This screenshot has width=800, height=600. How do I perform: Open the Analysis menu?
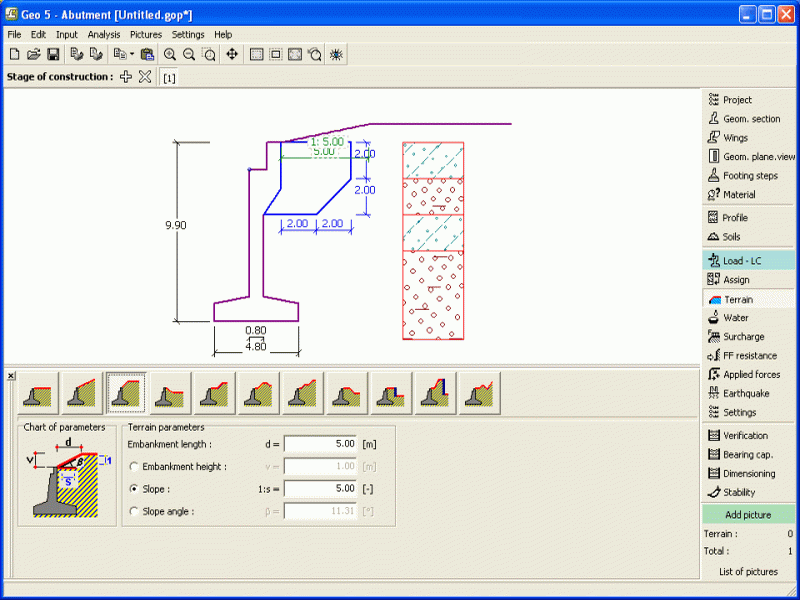[103, 34]
